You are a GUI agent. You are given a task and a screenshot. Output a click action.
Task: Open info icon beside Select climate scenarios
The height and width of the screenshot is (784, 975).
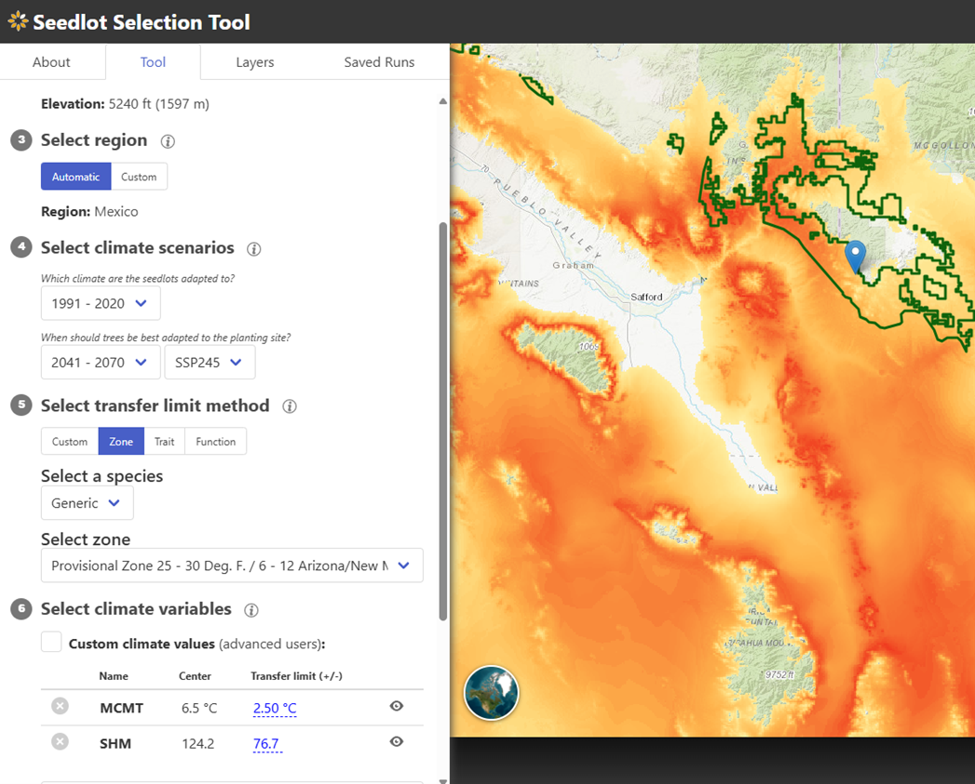click(x=254, y=249)
